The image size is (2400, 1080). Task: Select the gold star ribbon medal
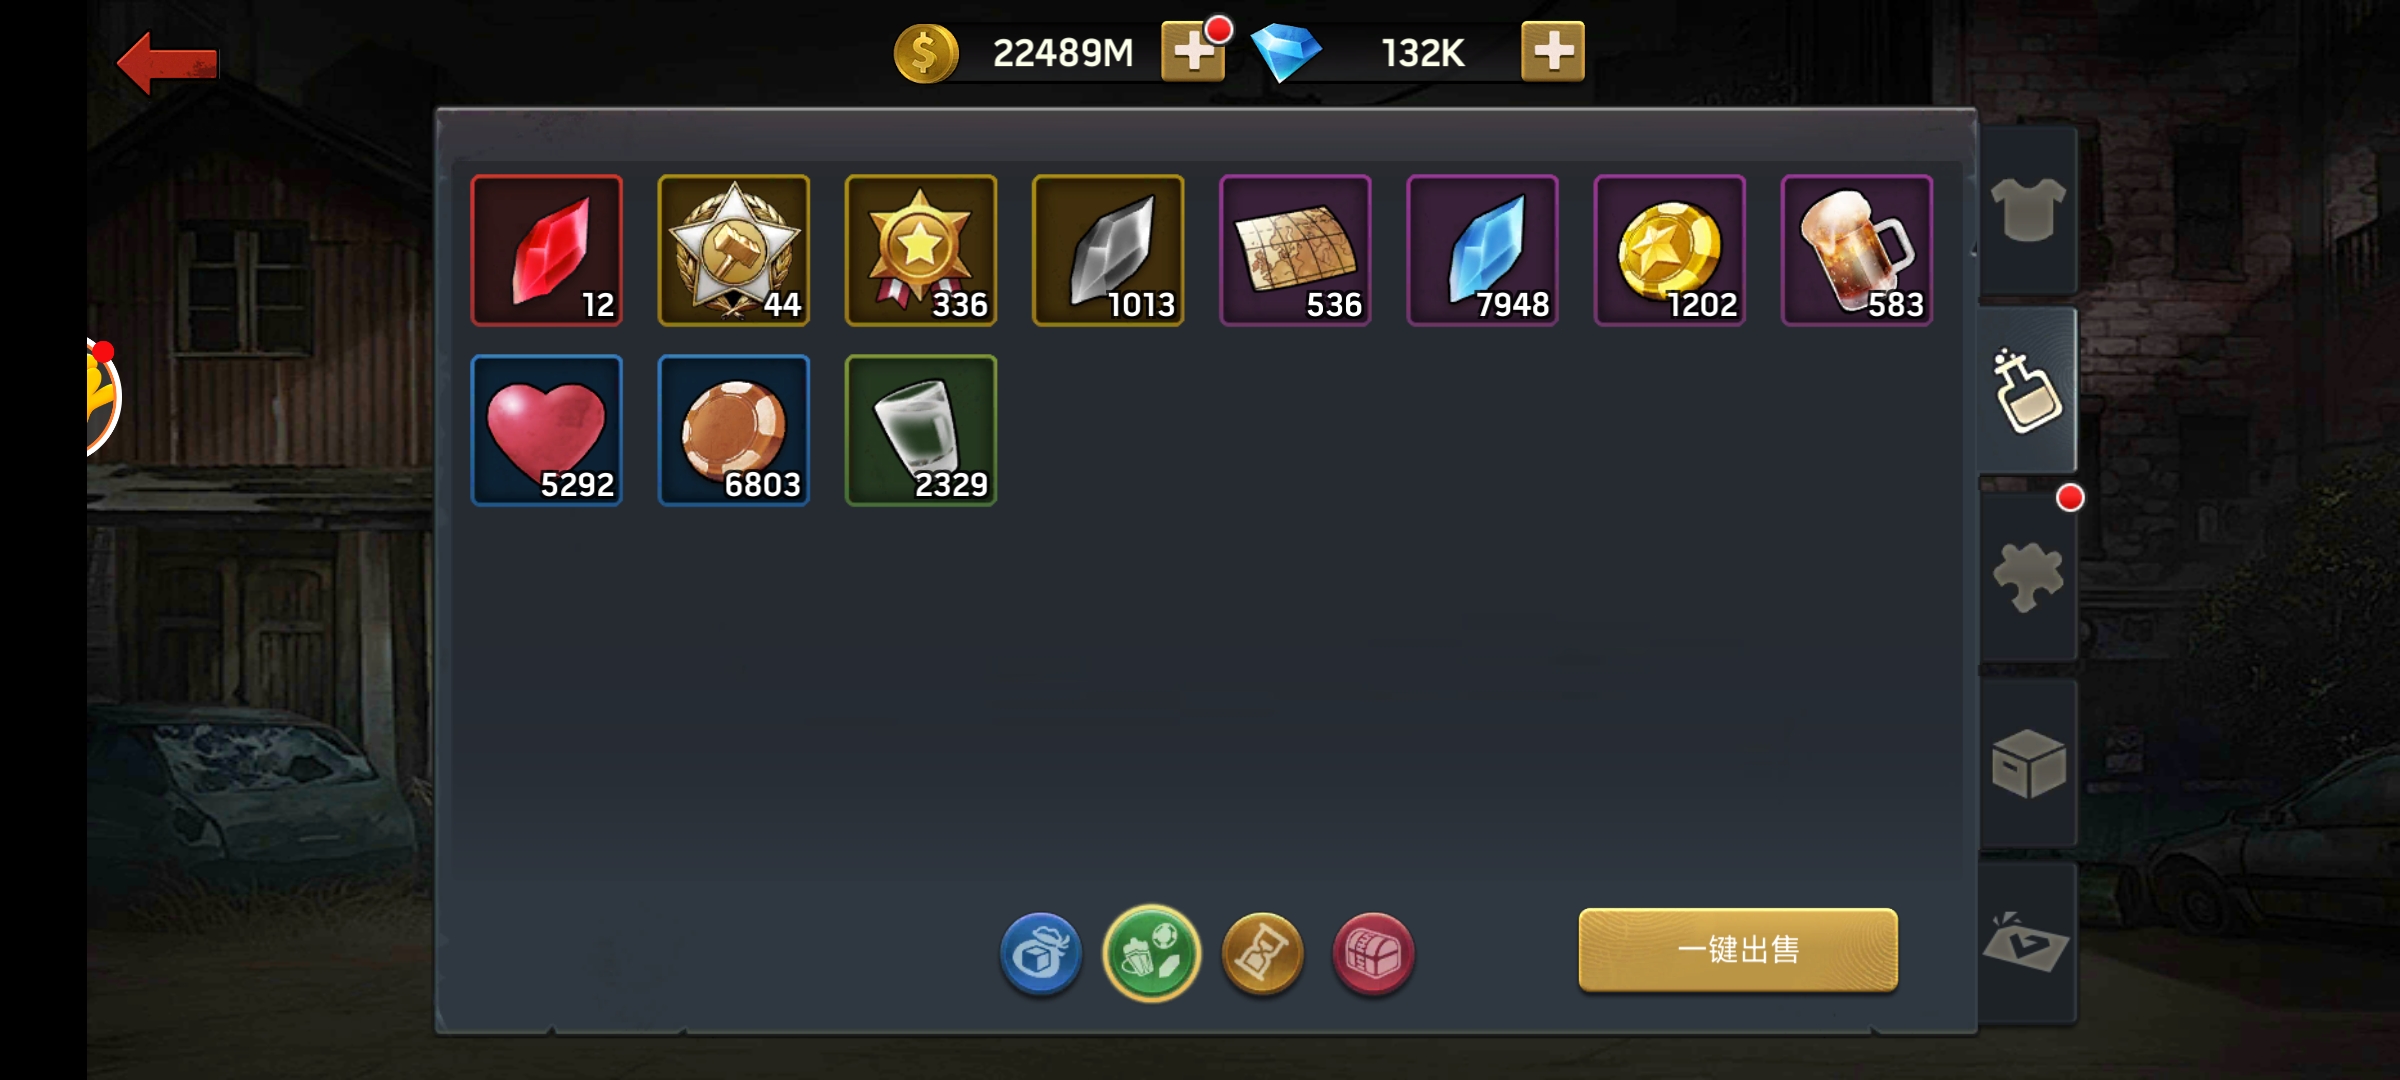coord(921,250)
